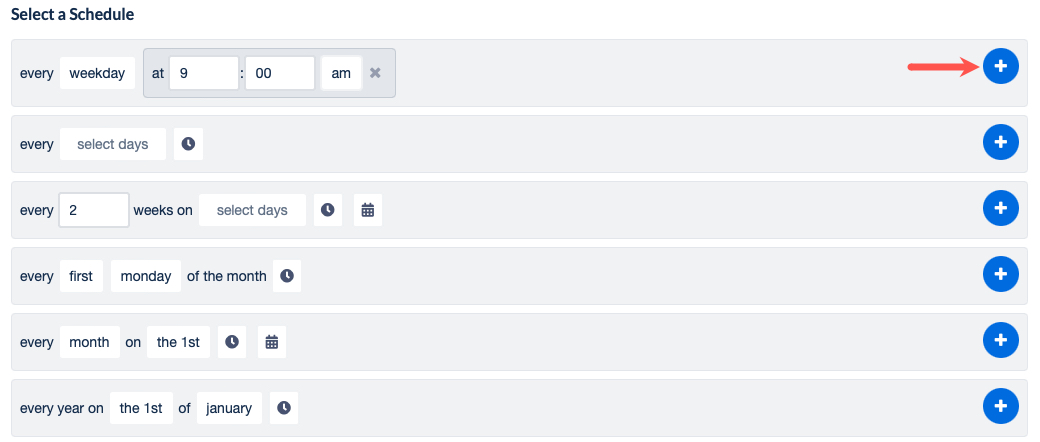Remove the 9:00 am time with X icon
The width and height of the screenshot is (1040, 442).
(375, 73)
